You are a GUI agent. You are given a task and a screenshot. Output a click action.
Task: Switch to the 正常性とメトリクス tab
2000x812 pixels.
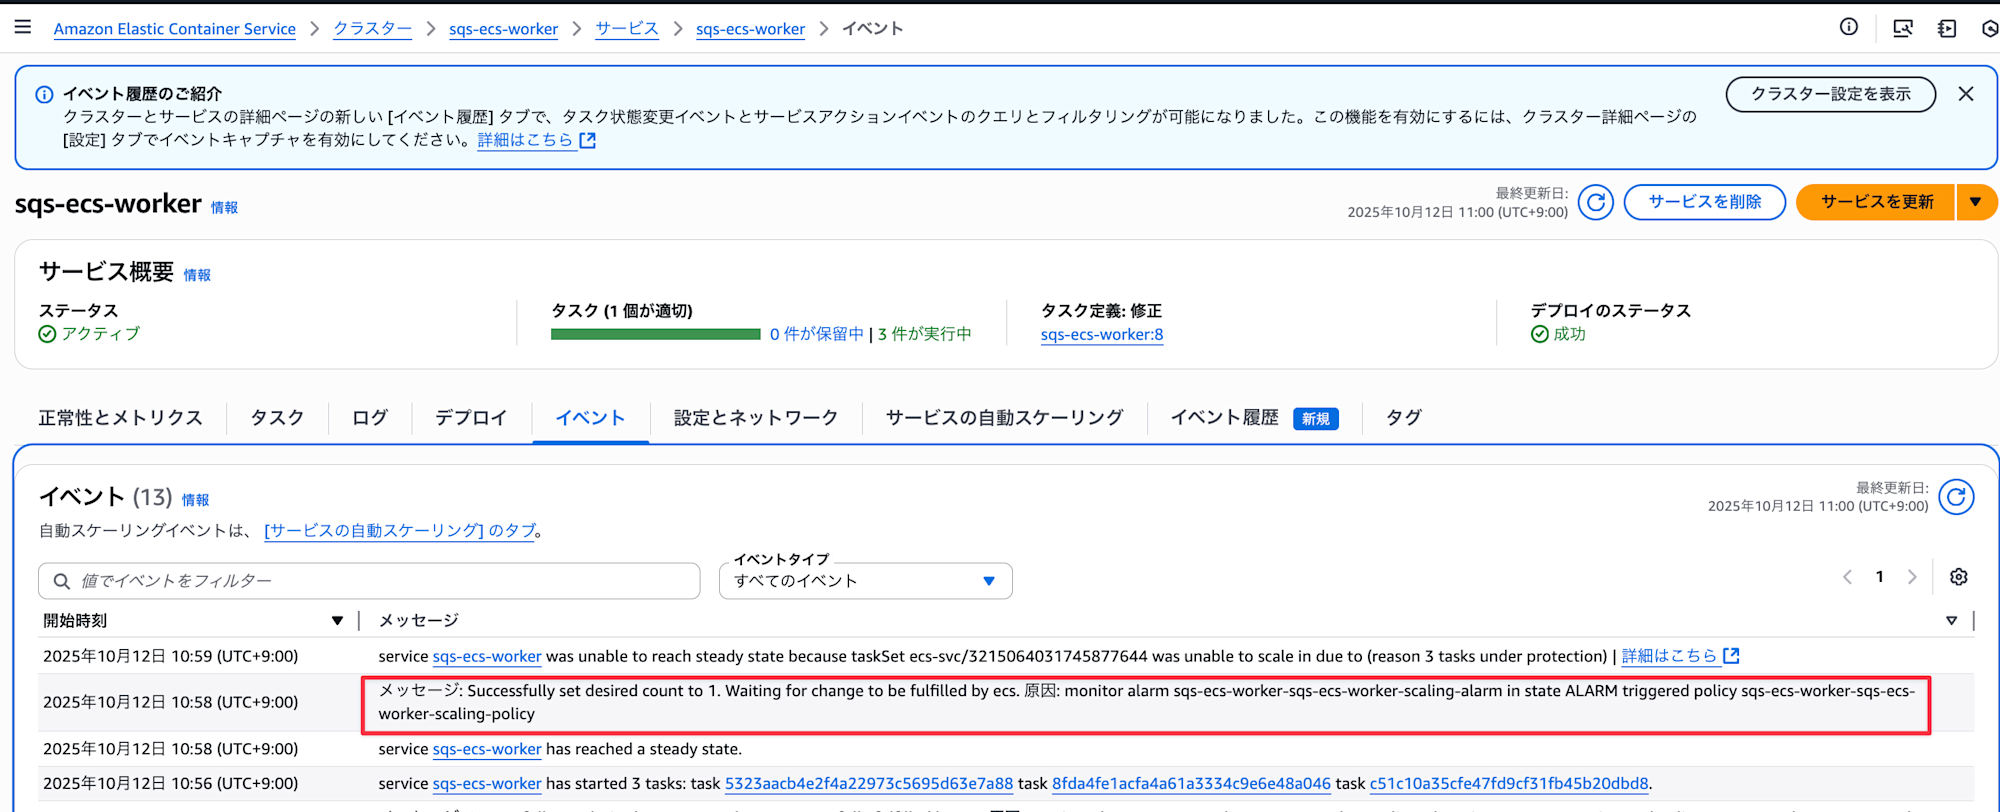121,418
